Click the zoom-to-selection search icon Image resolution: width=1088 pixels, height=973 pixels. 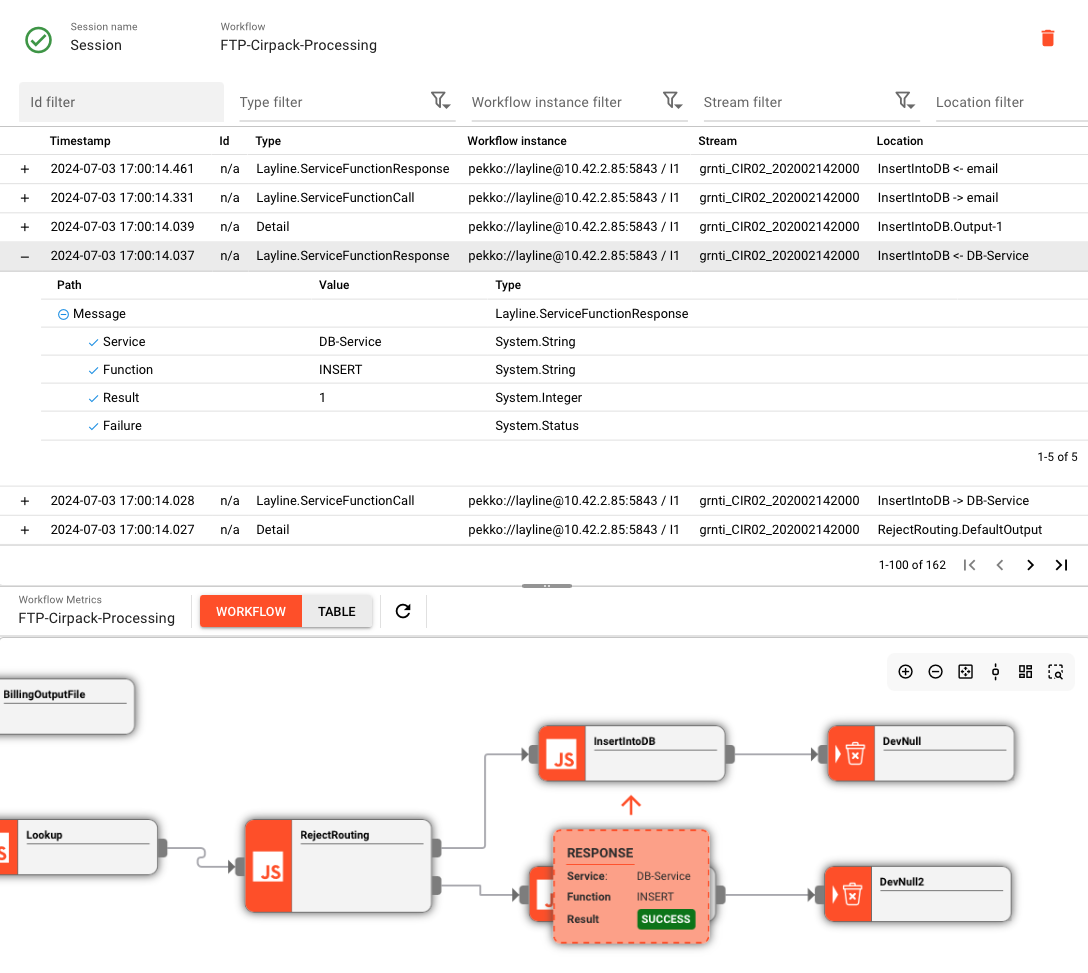coord(1055,671)
